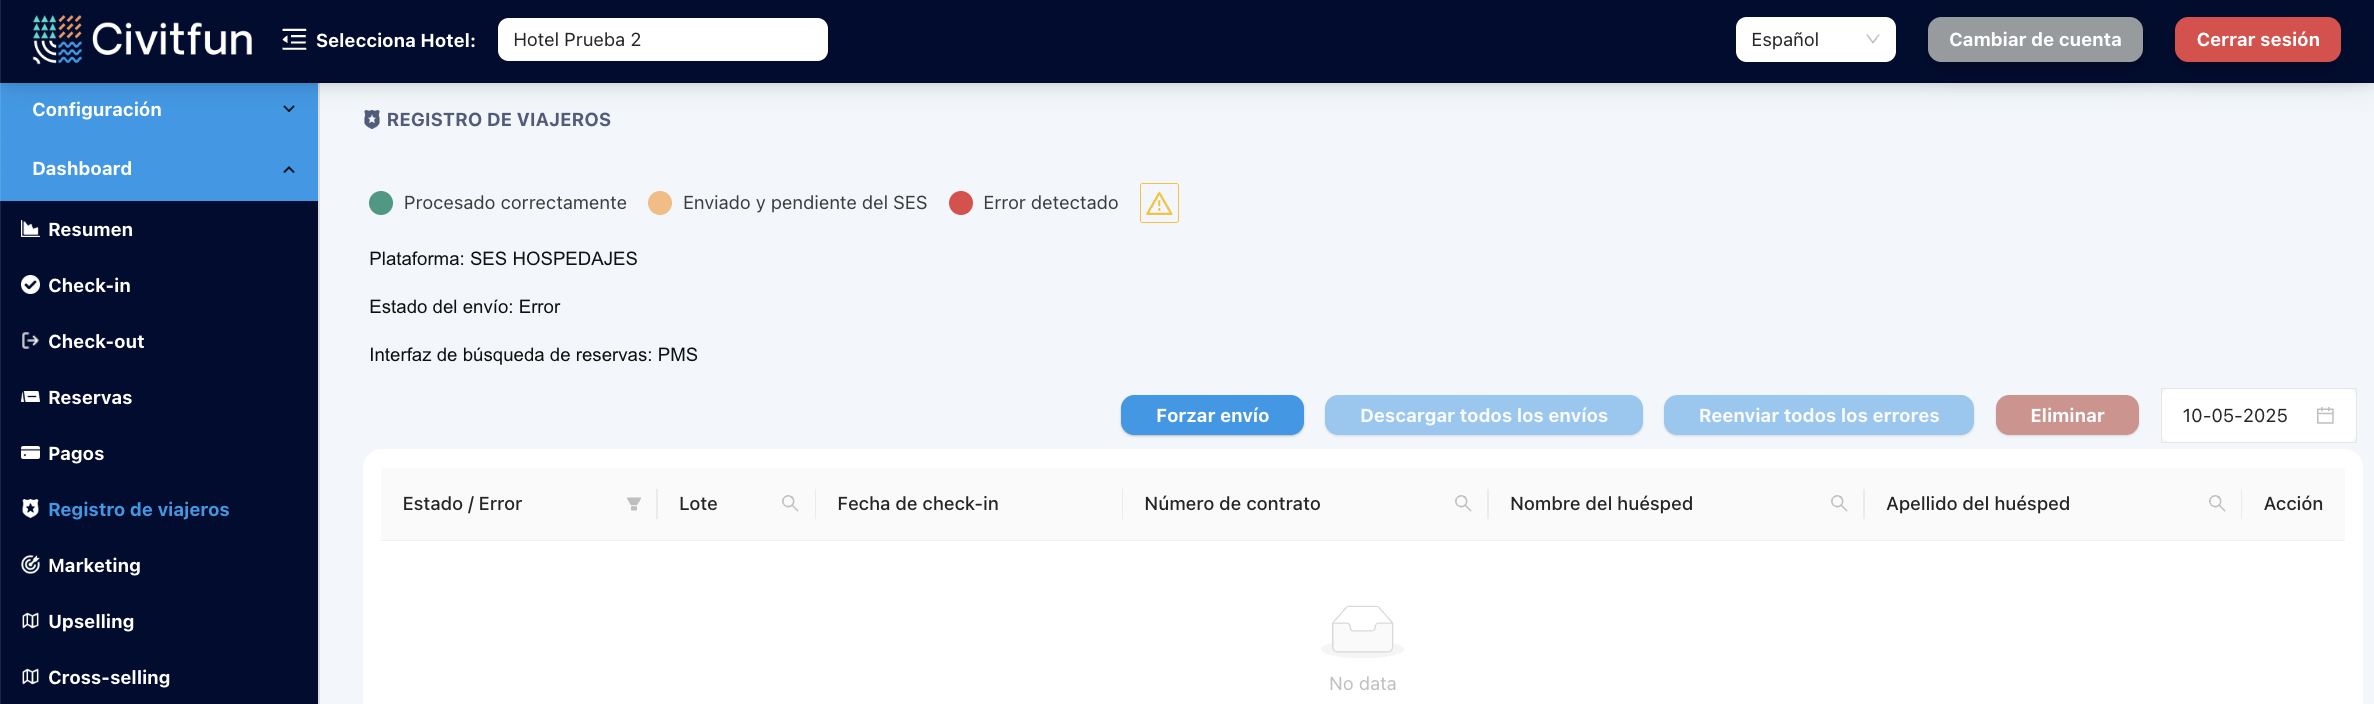Viewport: 2374px width, 704px height.
Task: Click the Reservas bed icon
Action: (31, 397)
